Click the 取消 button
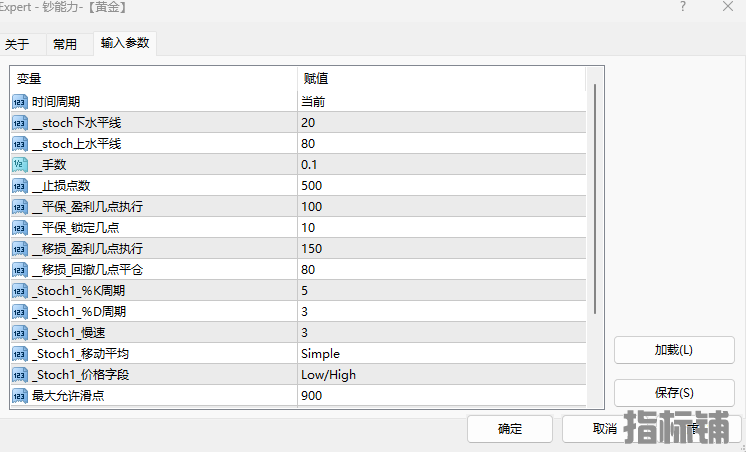Screen dimensions: 746x452 point(605,429)
